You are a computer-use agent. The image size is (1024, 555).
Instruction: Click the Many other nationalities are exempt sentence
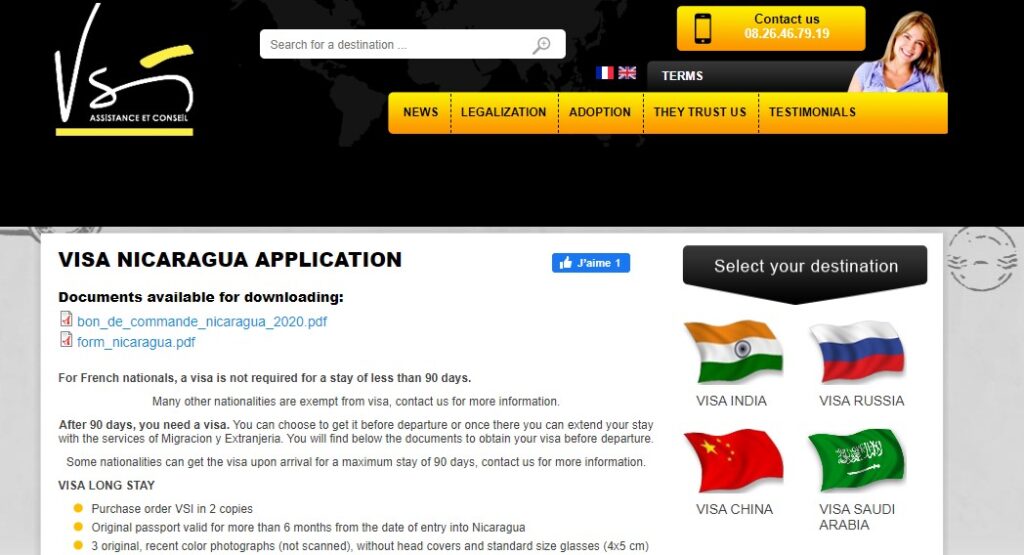[x=355, y=401]
